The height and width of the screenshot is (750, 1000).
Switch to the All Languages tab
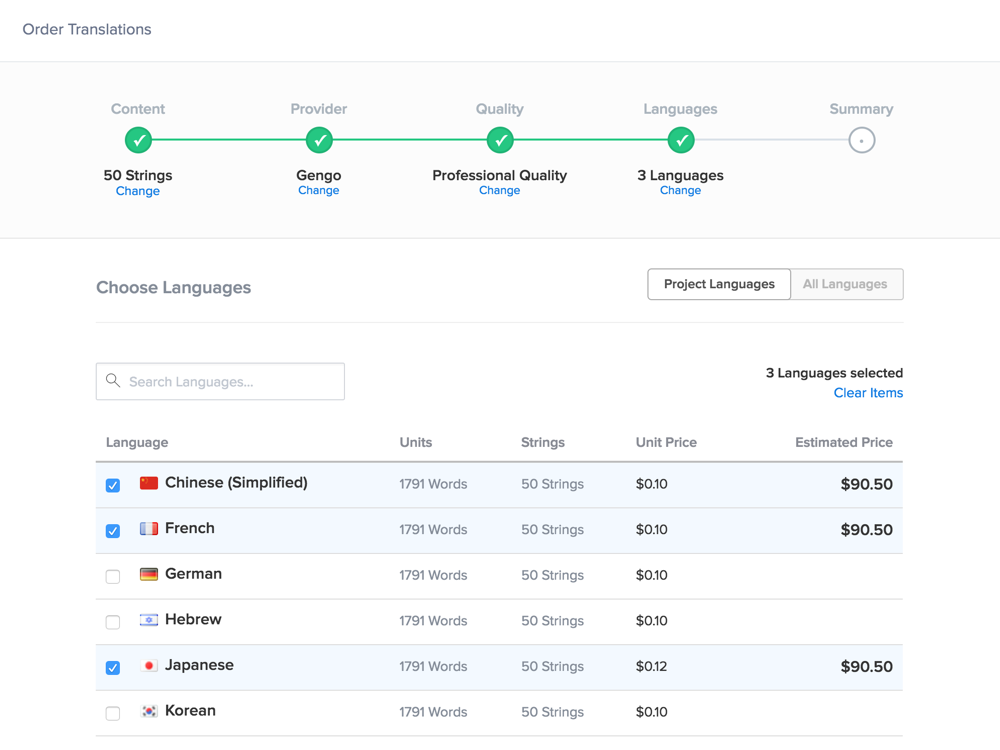845,284
